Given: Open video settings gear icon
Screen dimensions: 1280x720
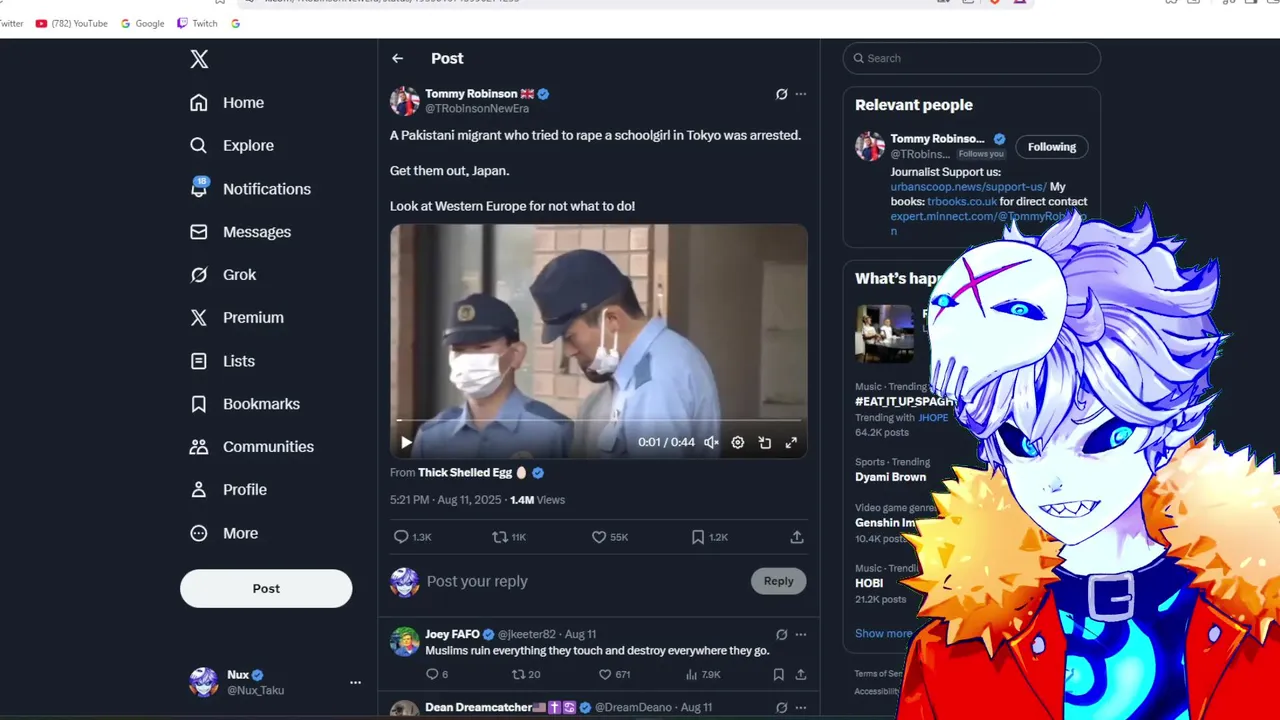Looking at the screenshot, I should 738,442.
